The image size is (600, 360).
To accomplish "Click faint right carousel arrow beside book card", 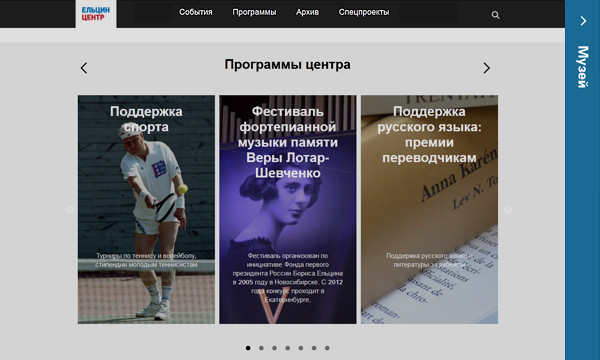I will tap(507, 210).
